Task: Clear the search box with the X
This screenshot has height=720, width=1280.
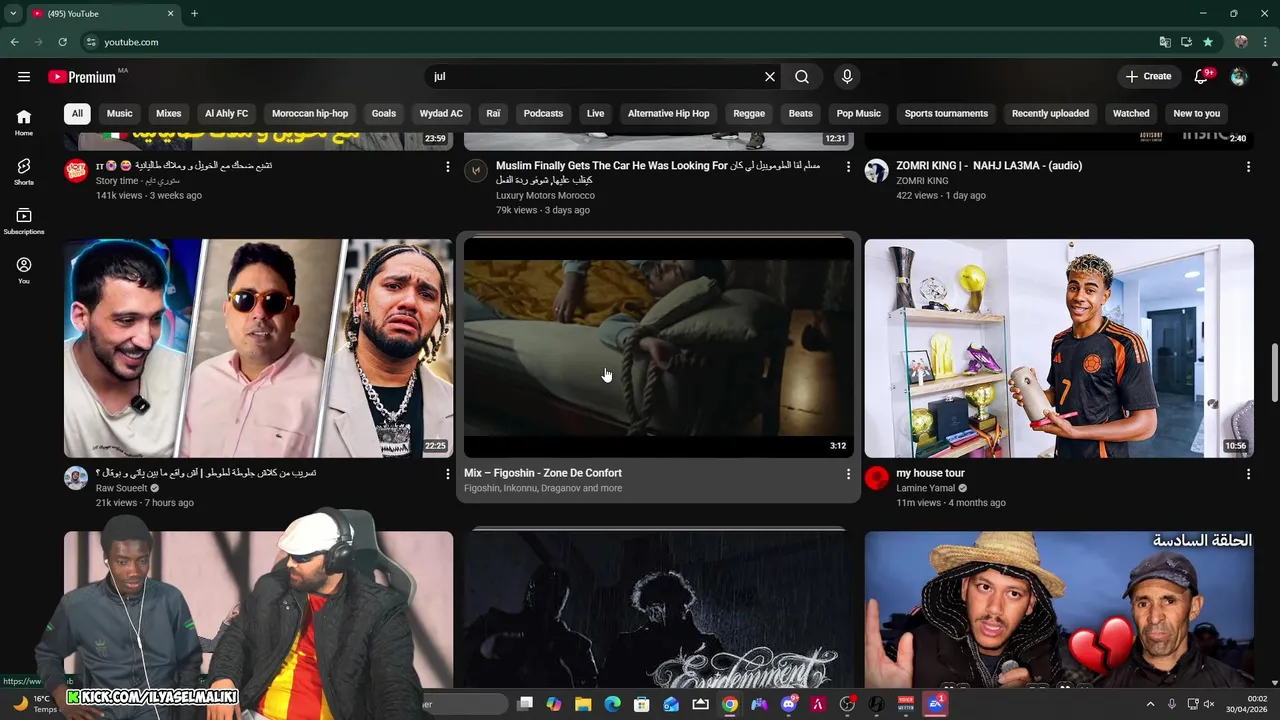Action: click(770, 77)
